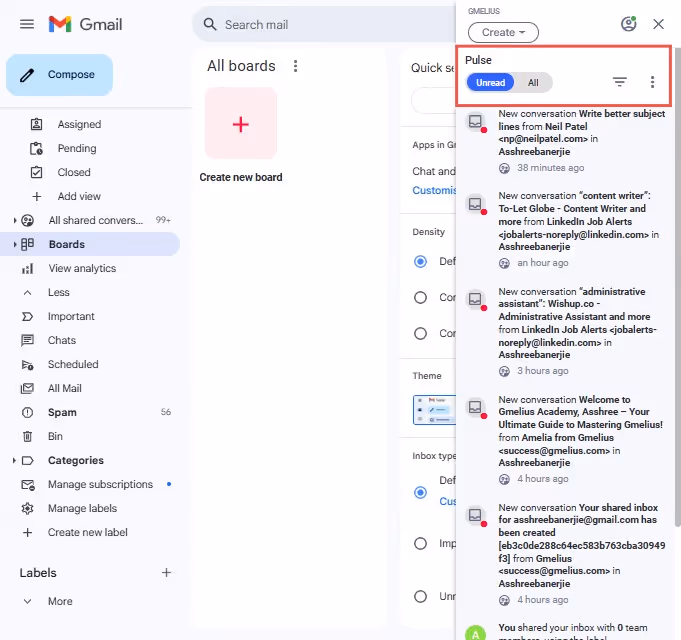Expand All shared conversations arrow
681x640 pixels.
click(14, 221)
